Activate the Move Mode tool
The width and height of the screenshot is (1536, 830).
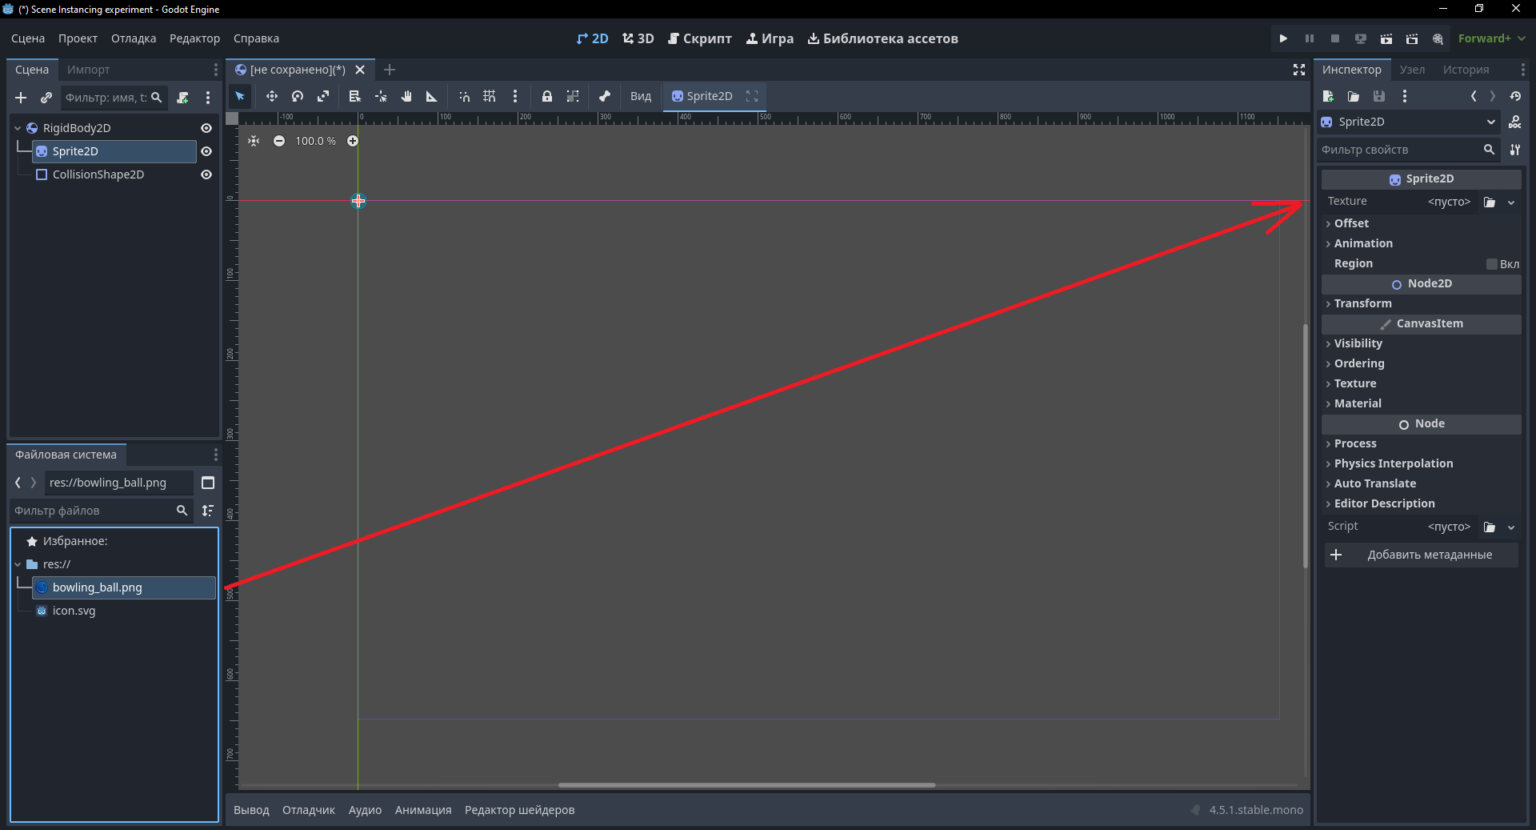271,96
